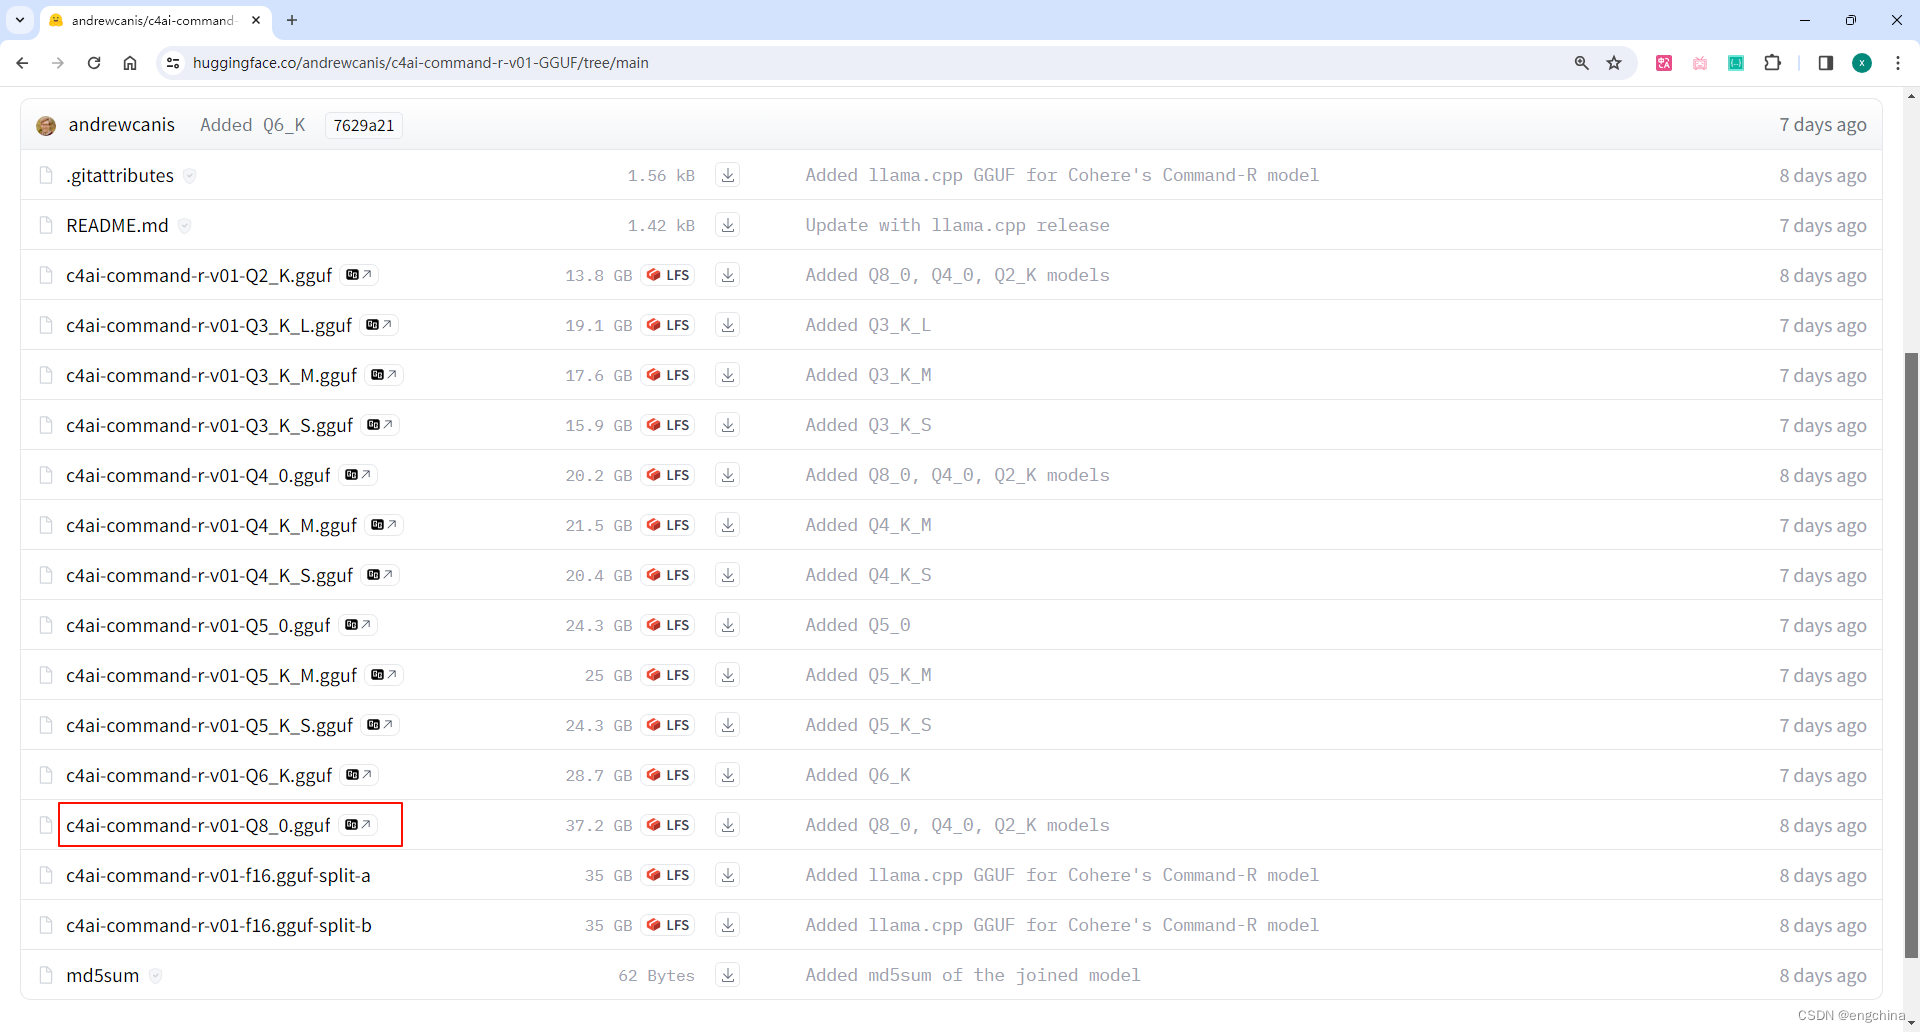Download the Q4_K_M.gguf model file
1920x1032 pixels.
coord(728,525)
